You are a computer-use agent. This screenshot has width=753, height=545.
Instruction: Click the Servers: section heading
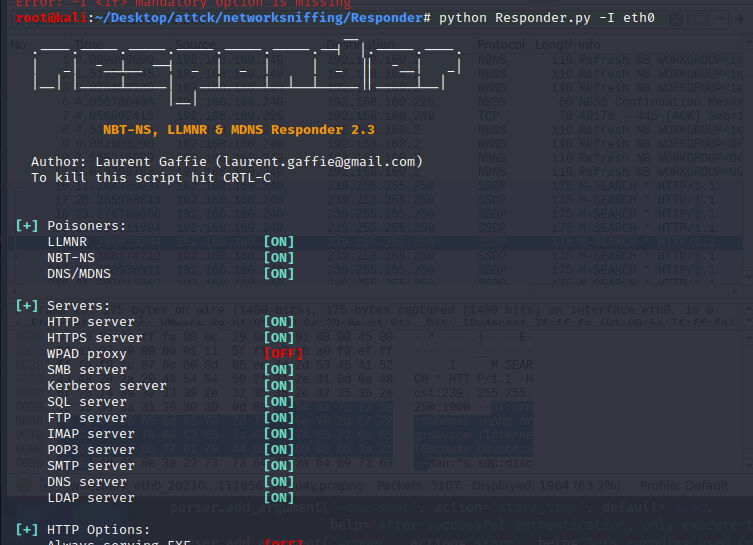point(79,305)
